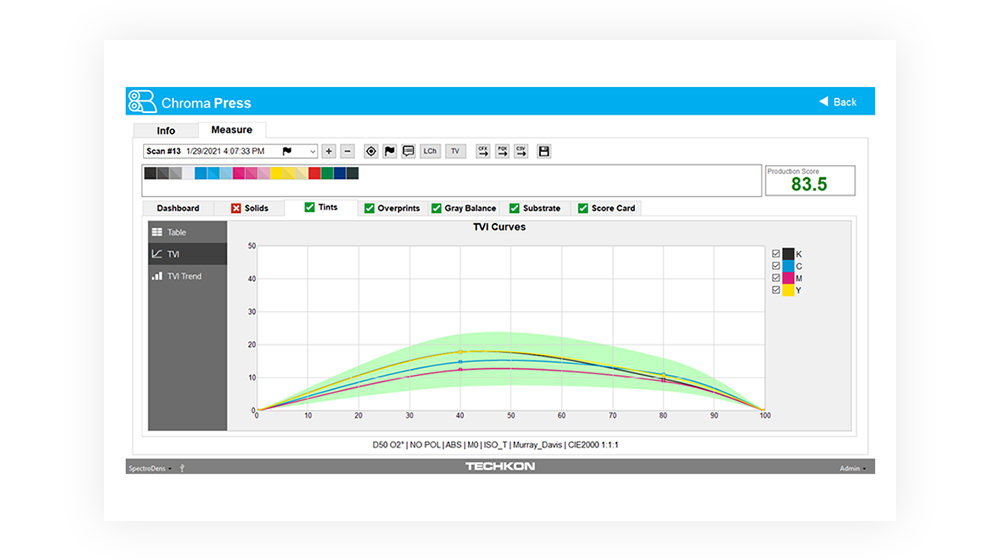Click the minus button beside the scan selector
The width and height of the screenshot is (1000, 560).
347,151
